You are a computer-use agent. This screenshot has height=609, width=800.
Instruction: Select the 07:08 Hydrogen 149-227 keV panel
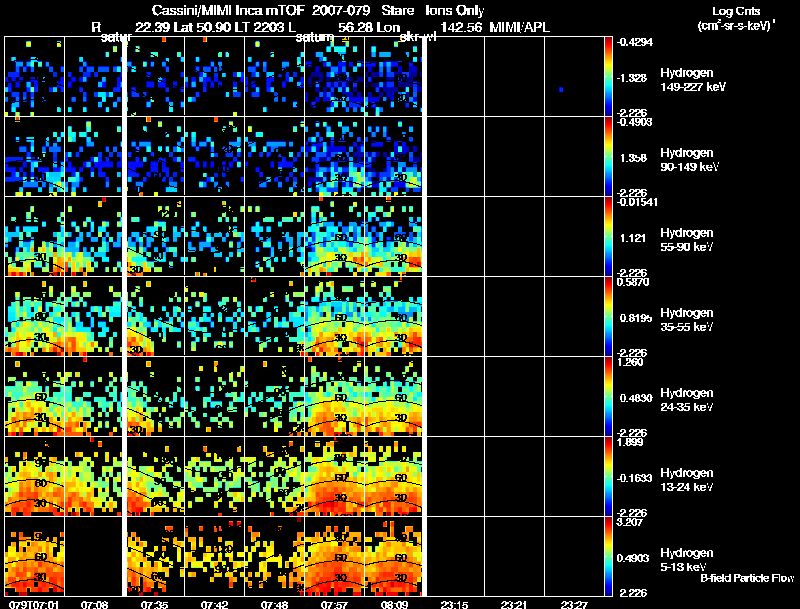pos(94,77)
